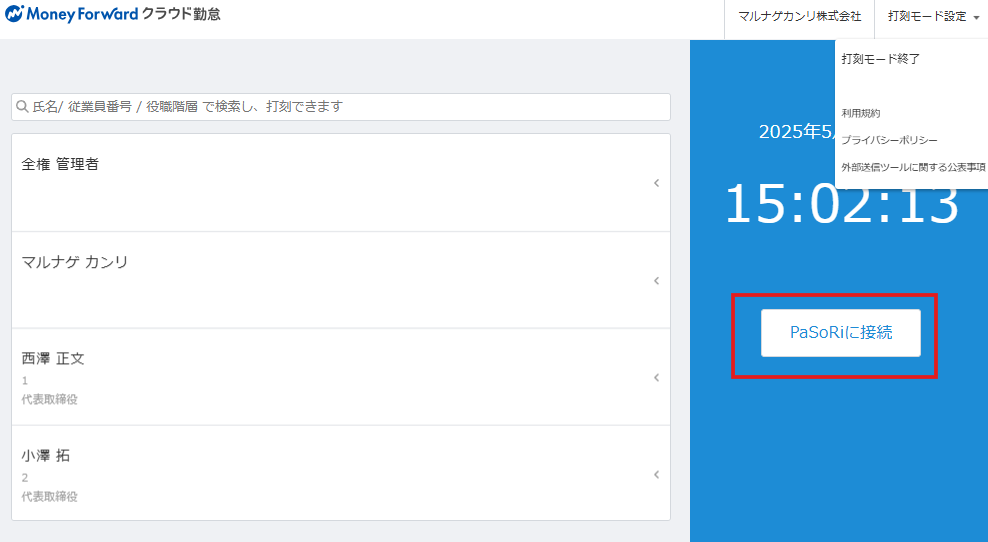
Task: Click the chevron on the マルナゲ カンリ row
Action: pyautogui.click(x=656, y=281)
